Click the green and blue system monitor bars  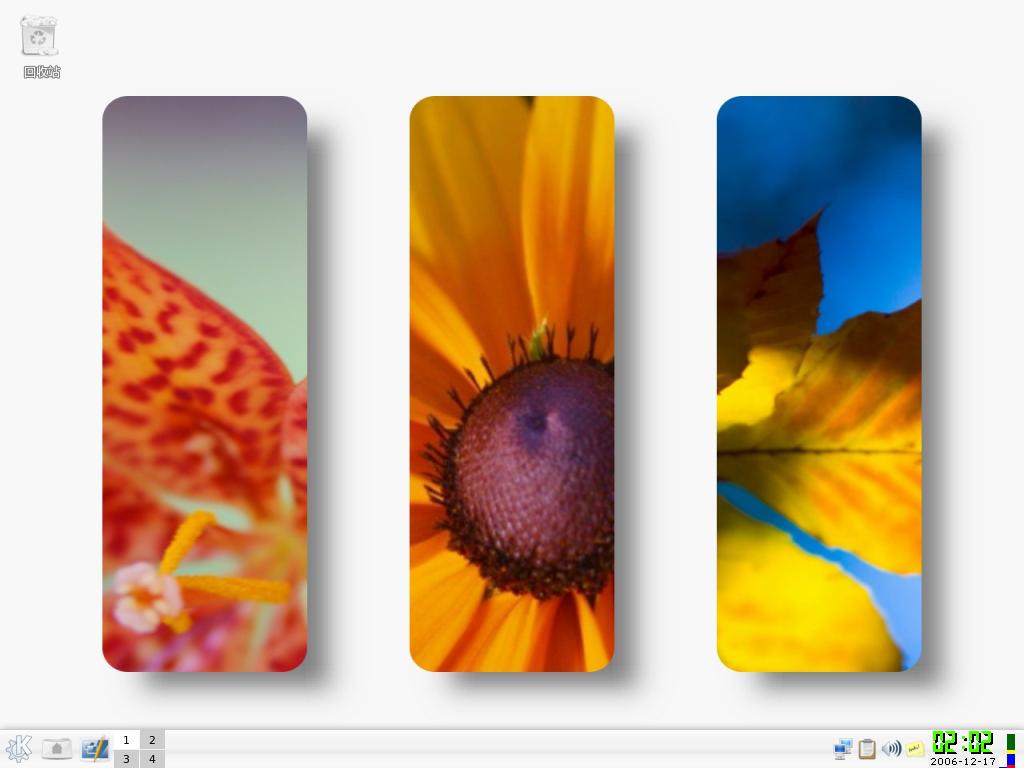click(1010, 750)
